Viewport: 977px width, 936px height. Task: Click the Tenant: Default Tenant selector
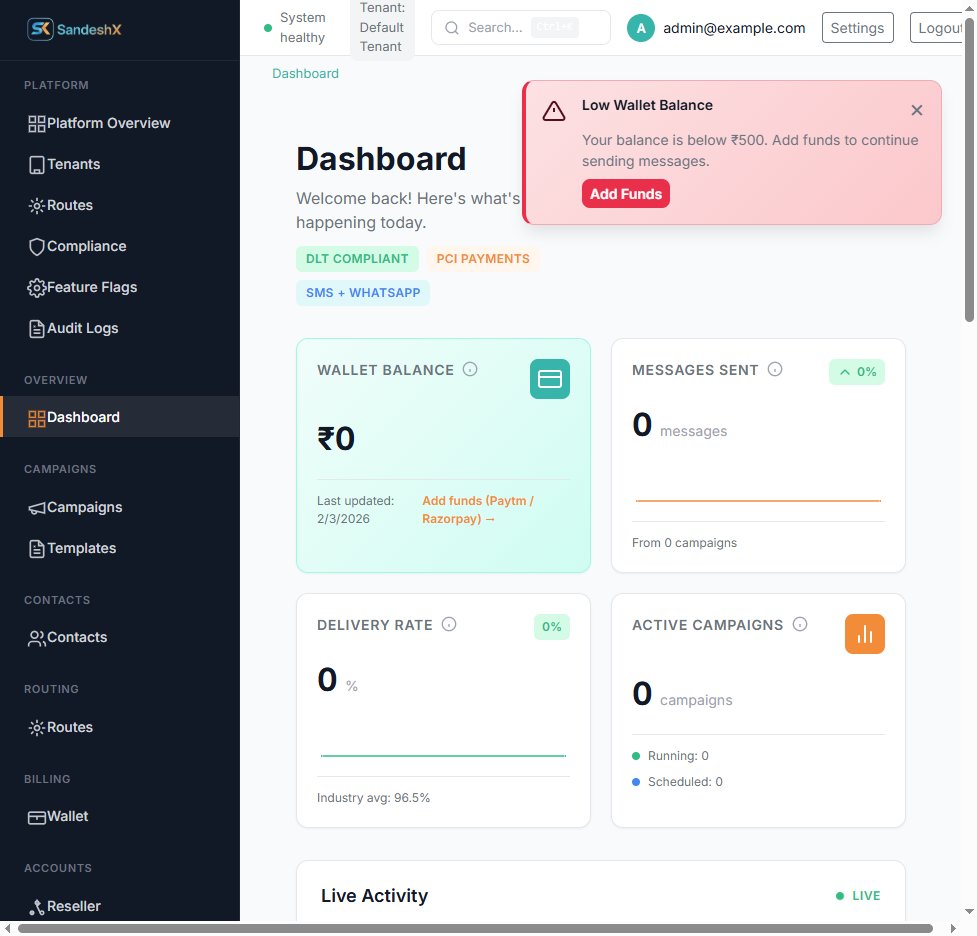tap(382, 27)
